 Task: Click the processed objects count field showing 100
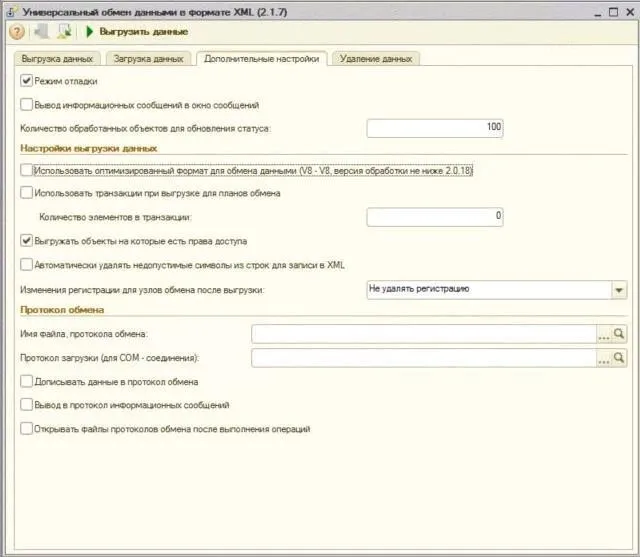(435, 128)
